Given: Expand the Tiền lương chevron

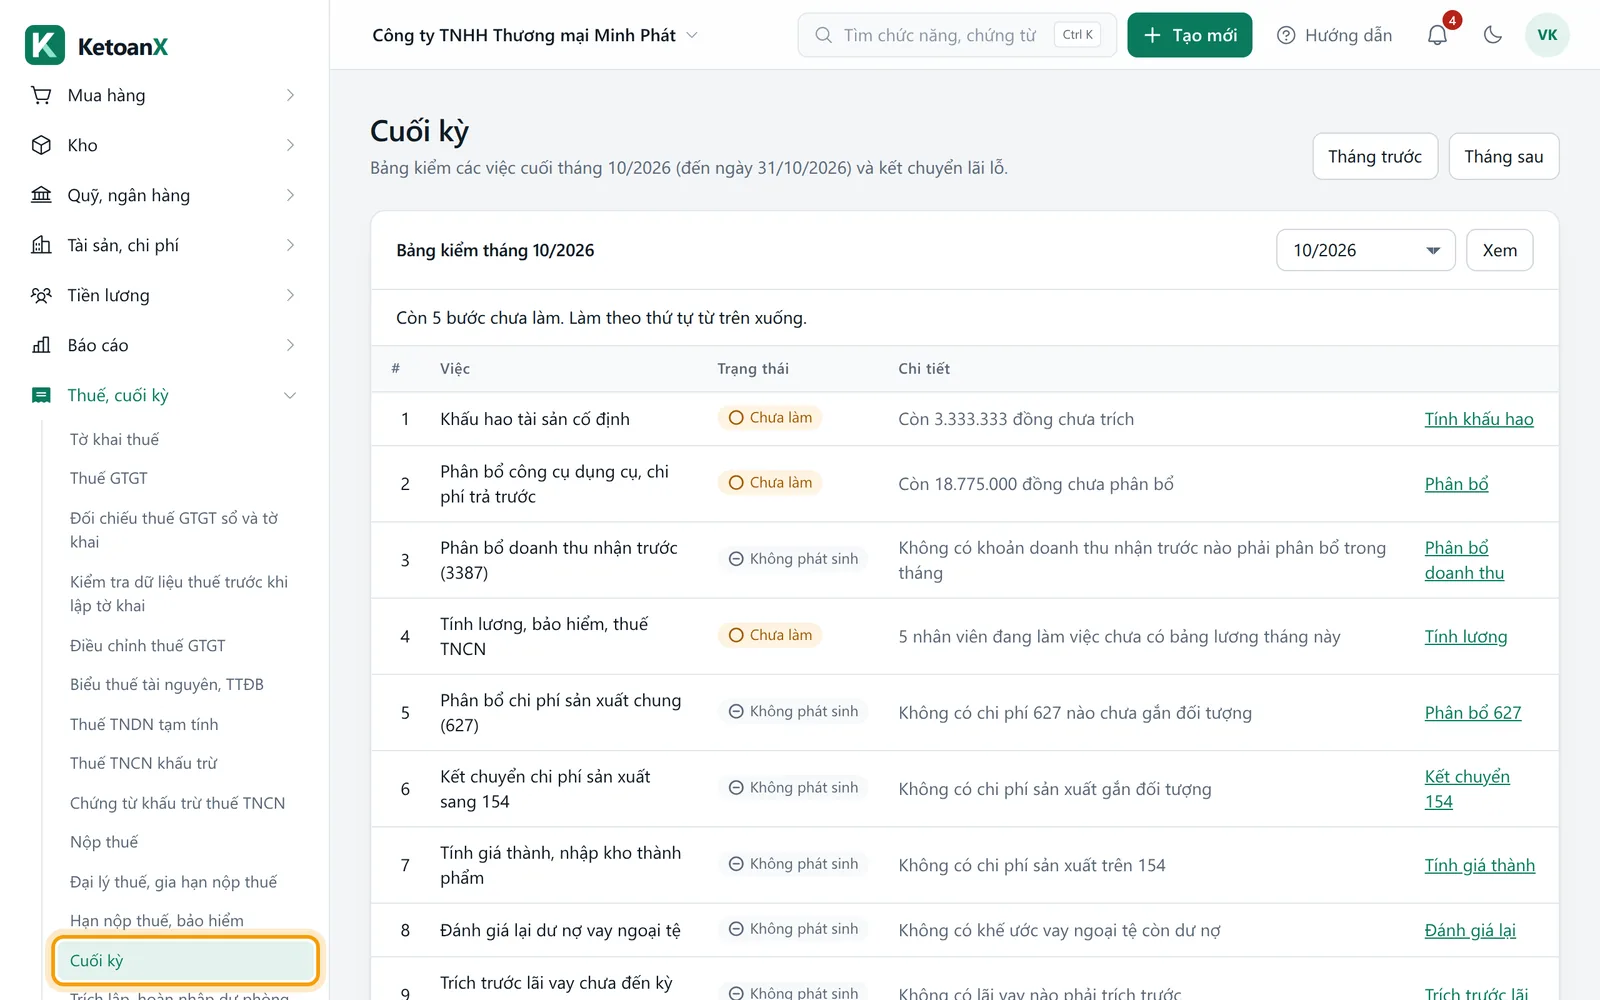Looking at the screenshot, I should (x=290, y=295).
